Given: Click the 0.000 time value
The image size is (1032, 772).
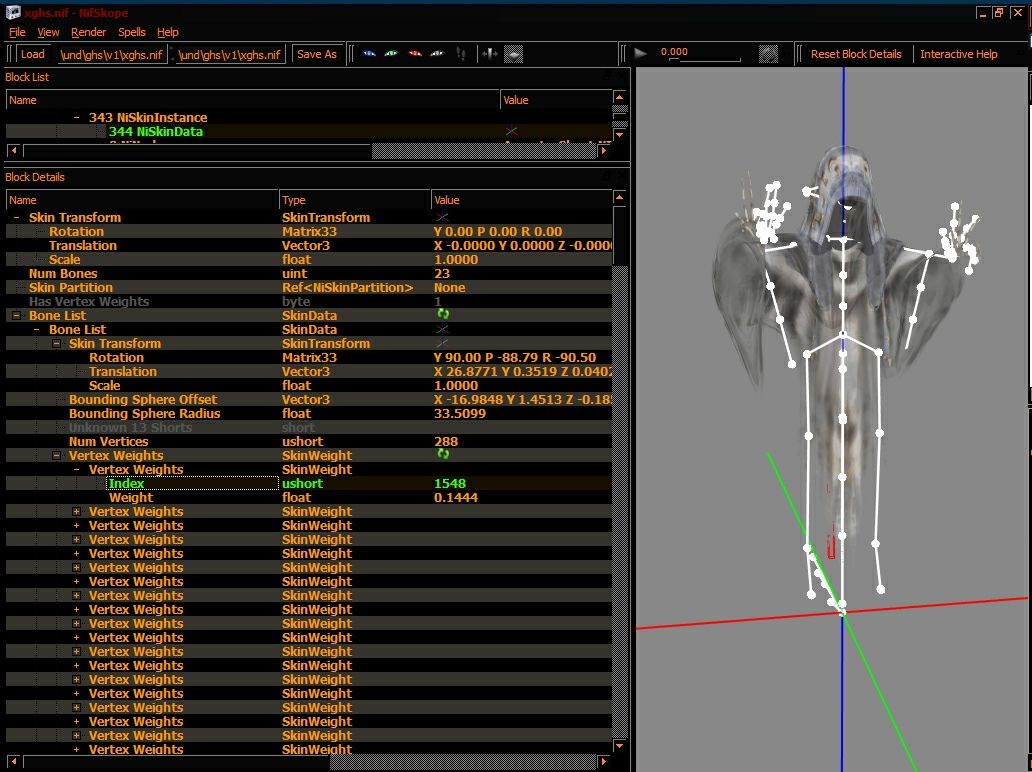Looking at the screenshot, I should point(674,51).
